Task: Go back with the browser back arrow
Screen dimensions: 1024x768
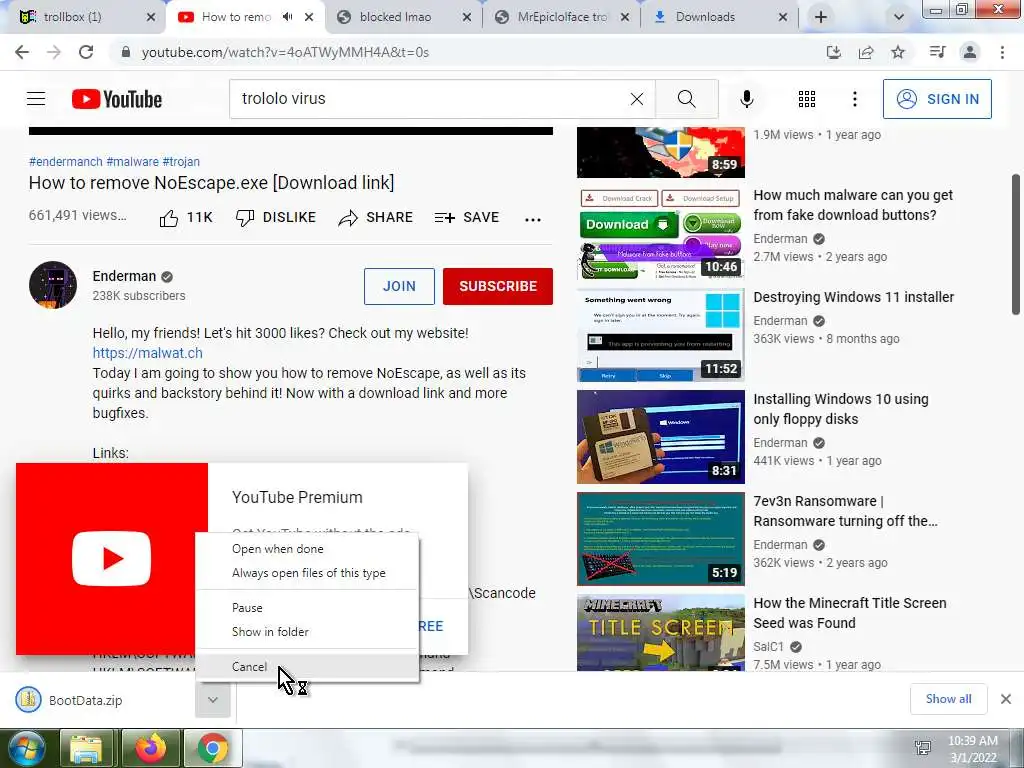Action: coord(22,52)
